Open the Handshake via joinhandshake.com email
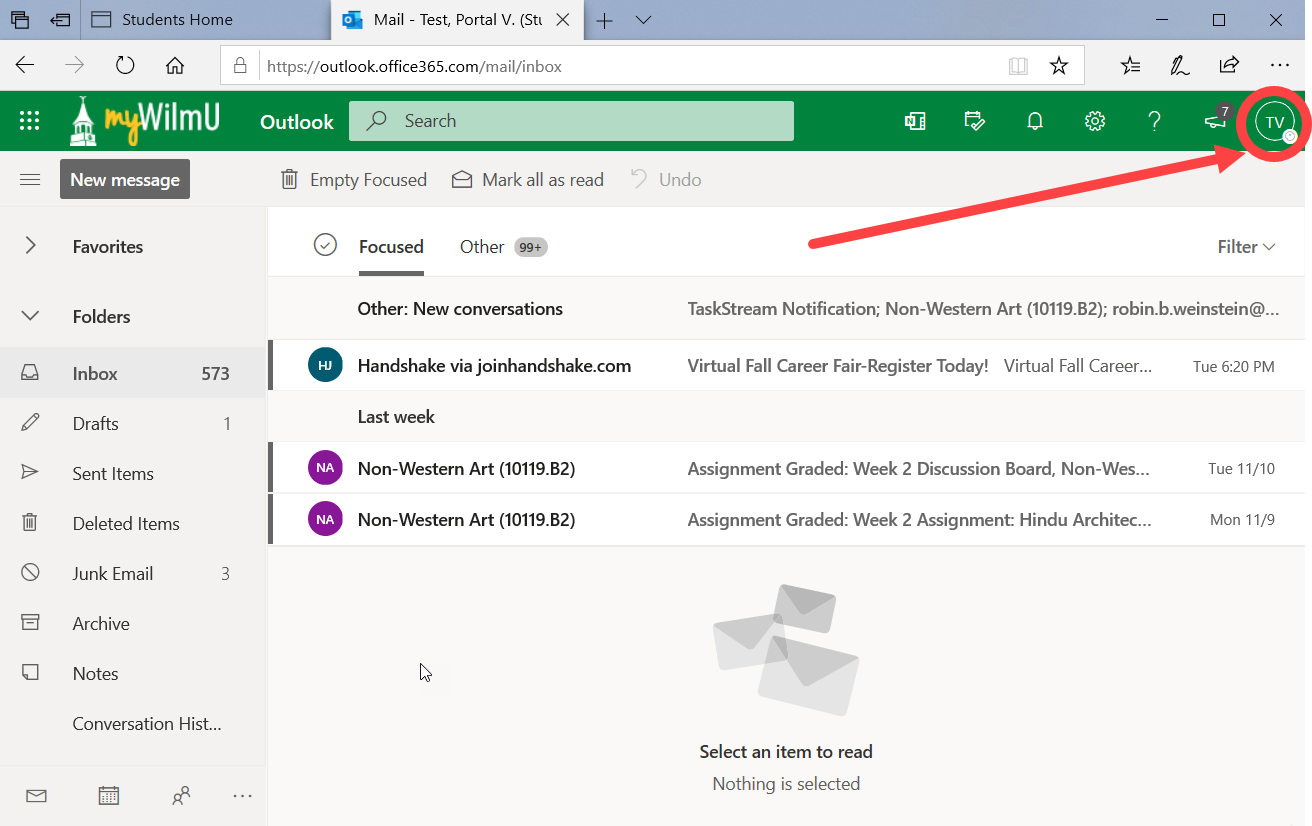The image size is (1312, 826). [x=787, y=366]
